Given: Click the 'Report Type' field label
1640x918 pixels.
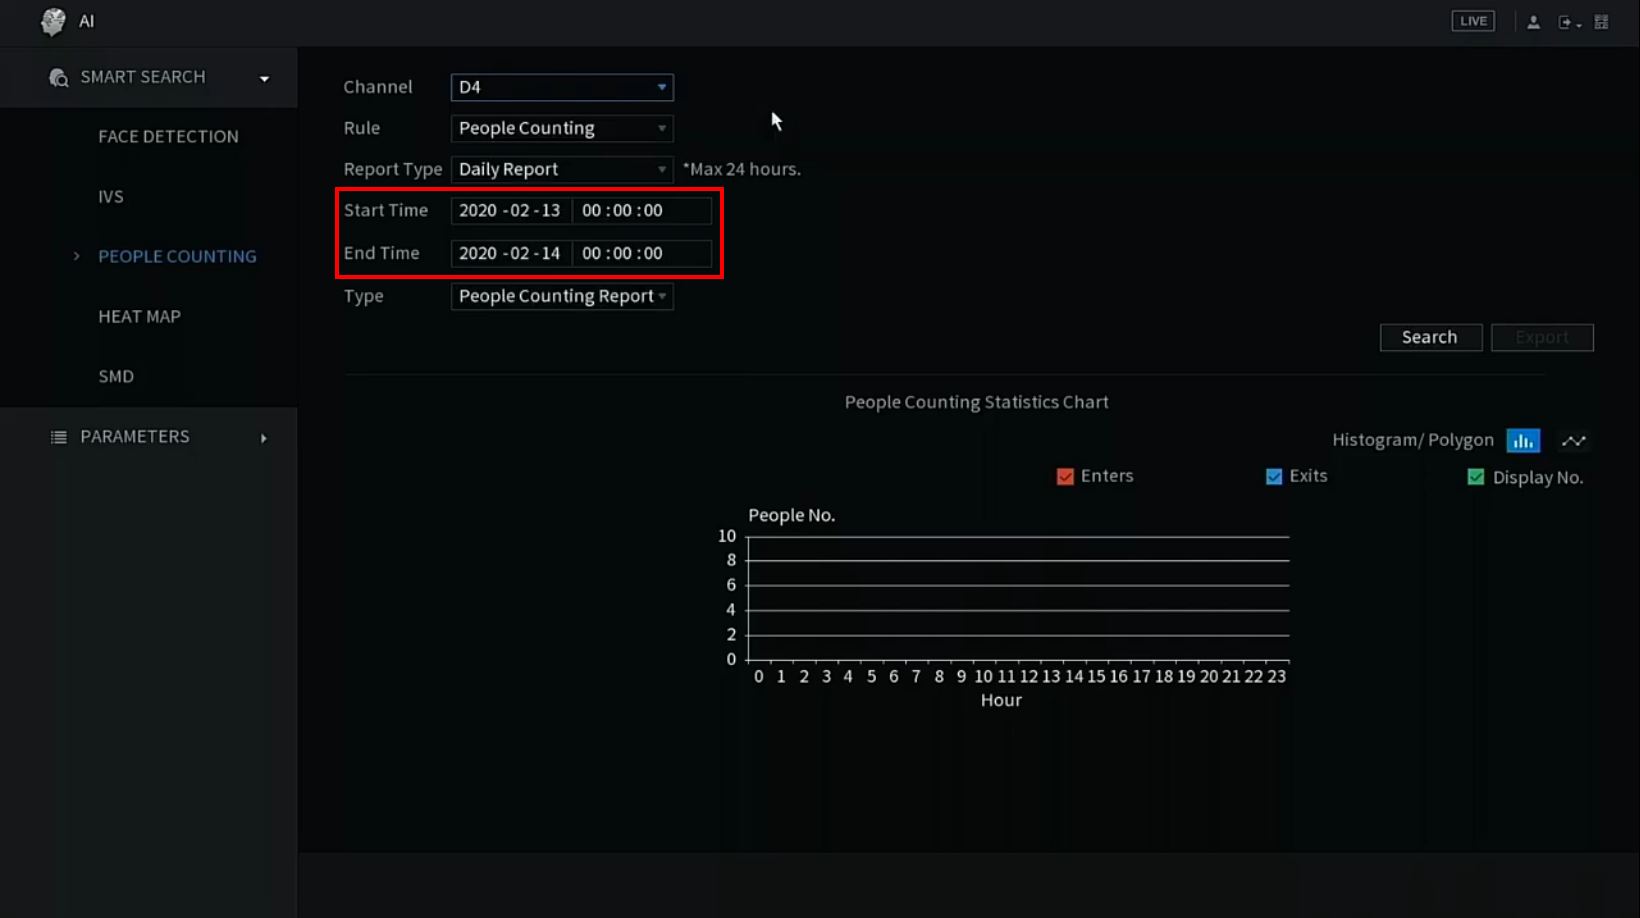Looking at the screenshot, I should [392, 169].
